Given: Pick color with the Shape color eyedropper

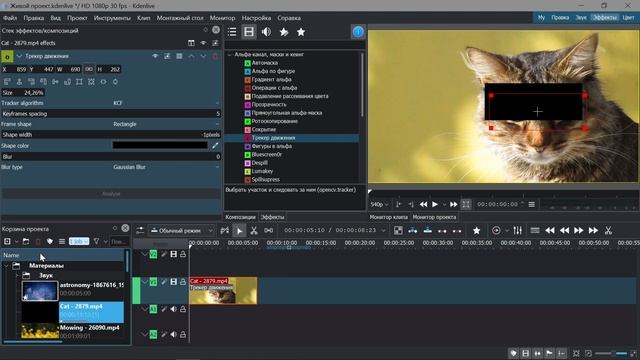Looking at the screenshot, I should click(215, 145).
